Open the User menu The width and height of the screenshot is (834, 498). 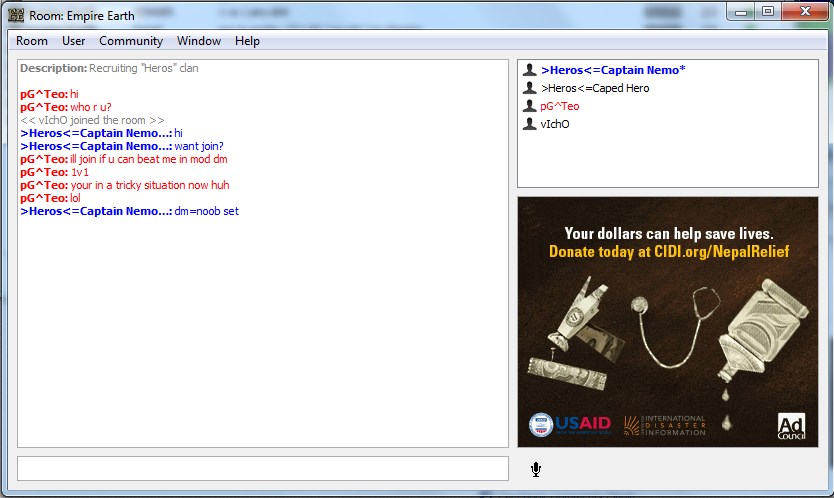point(73,41)
